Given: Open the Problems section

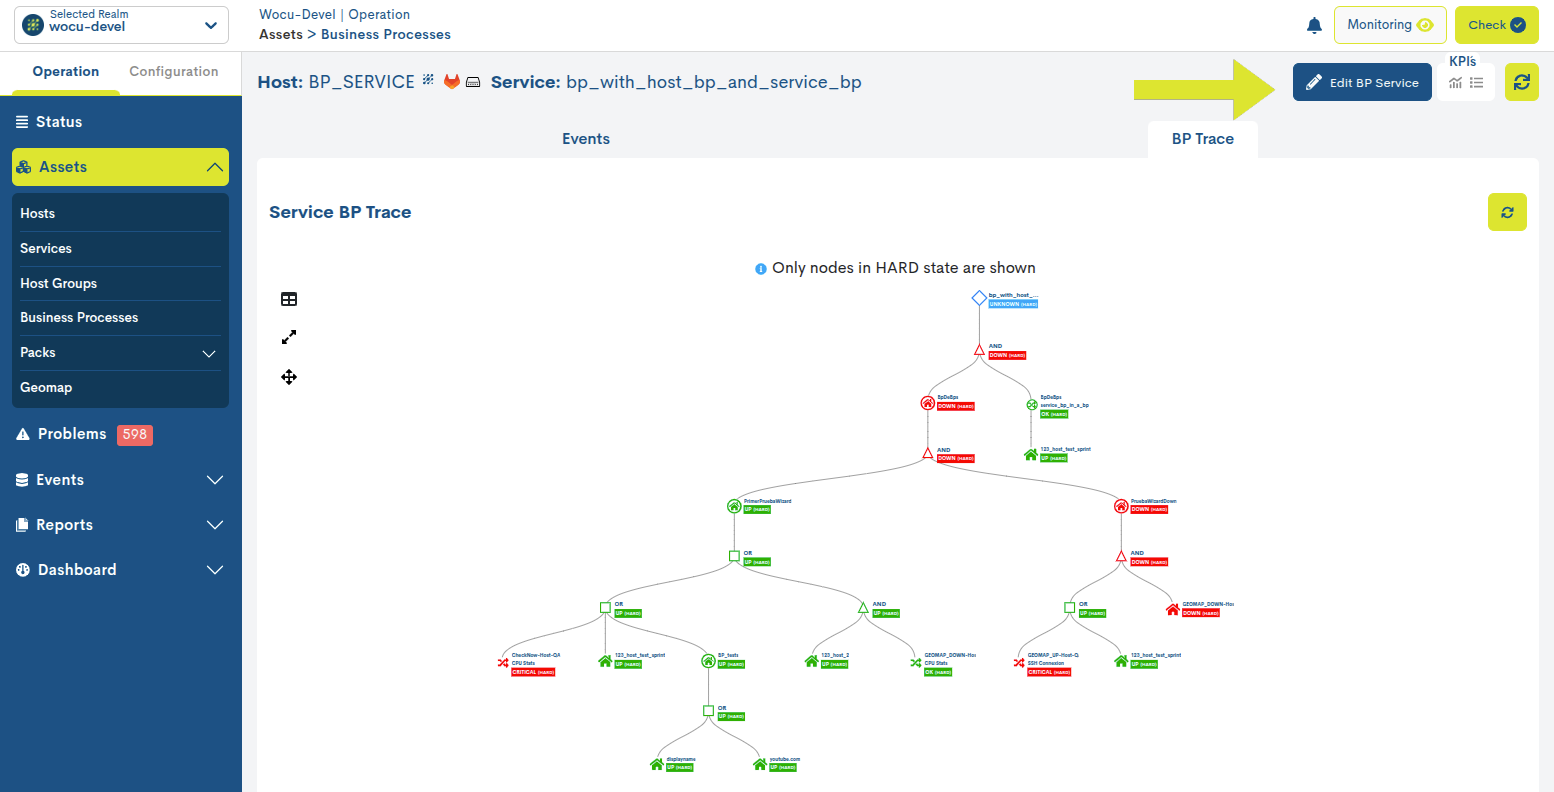Looking at the screenshot, I should click(x=72, y=434).
